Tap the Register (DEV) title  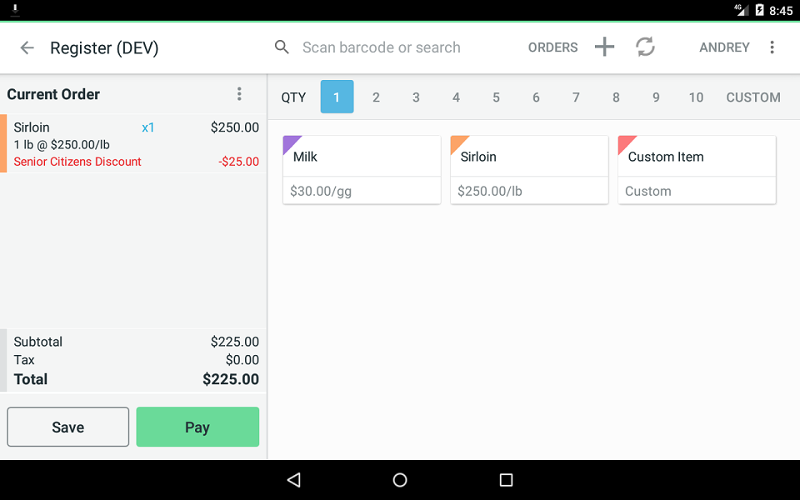pyautogui.click(x=104, y=48)
